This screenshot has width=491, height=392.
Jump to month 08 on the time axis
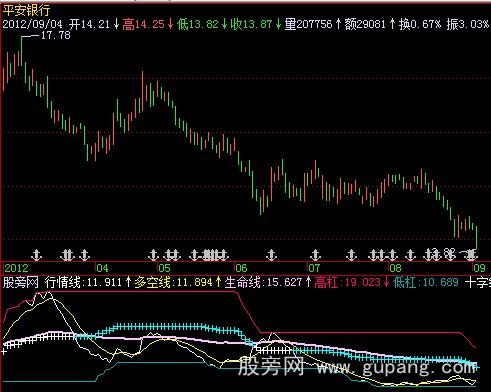(395, 268)
